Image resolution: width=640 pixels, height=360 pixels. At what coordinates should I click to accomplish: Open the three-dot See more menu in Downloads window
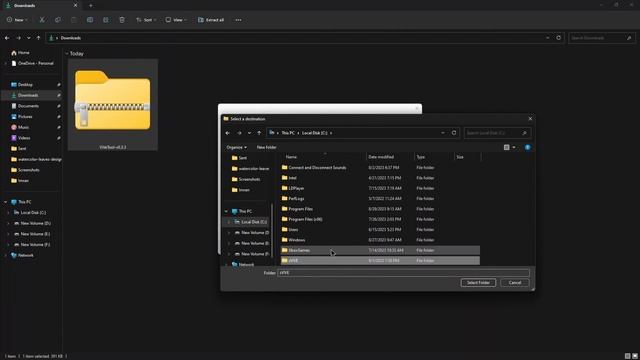(238, 20)
